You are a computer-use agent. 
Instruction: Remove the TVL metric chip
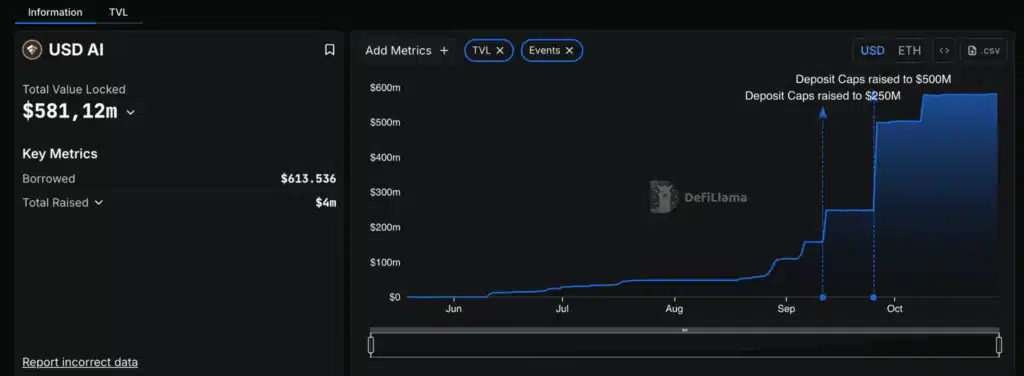500,50
